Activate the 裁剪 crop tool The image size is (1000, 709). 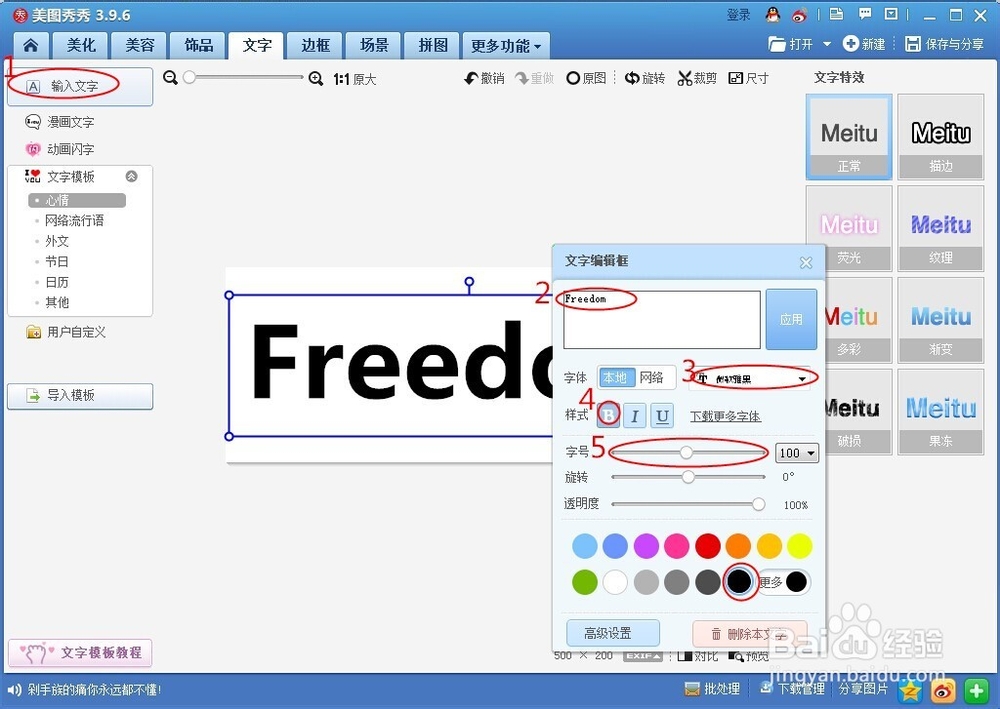[697, 77]
